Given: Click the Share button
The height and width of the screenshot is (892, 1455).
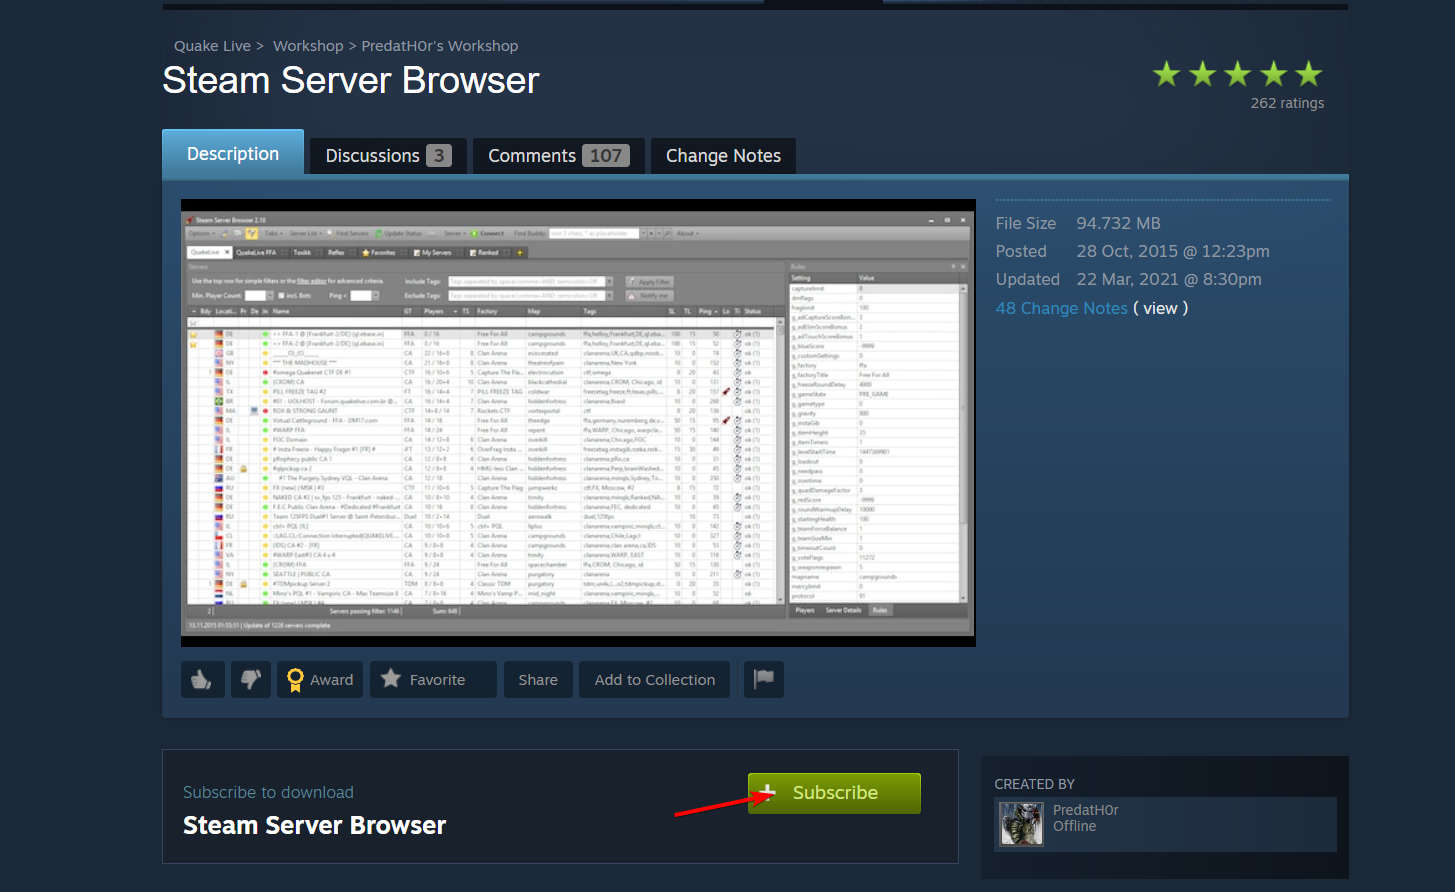Looking at the screenshot, I should tap(538, 679).
